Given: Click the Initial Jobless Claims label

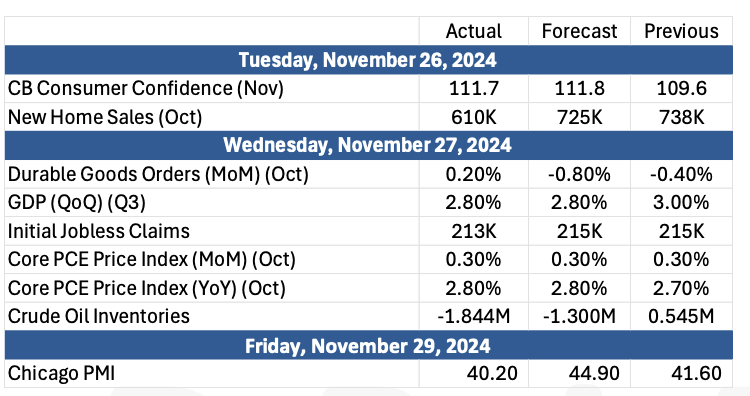Looking at the screenshot, I should click(99, 231).
